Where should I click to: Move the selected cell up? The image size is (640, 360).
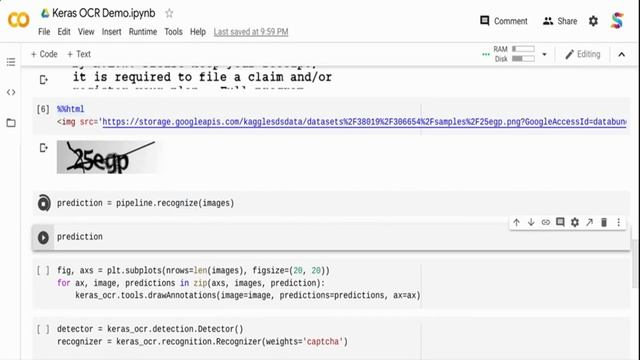tap(516, 222)
